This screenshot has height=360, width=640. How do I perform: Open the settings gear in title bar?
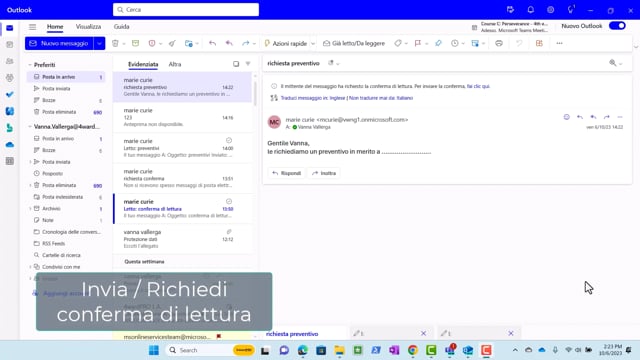pyautogui.click(x=551, y=10)
